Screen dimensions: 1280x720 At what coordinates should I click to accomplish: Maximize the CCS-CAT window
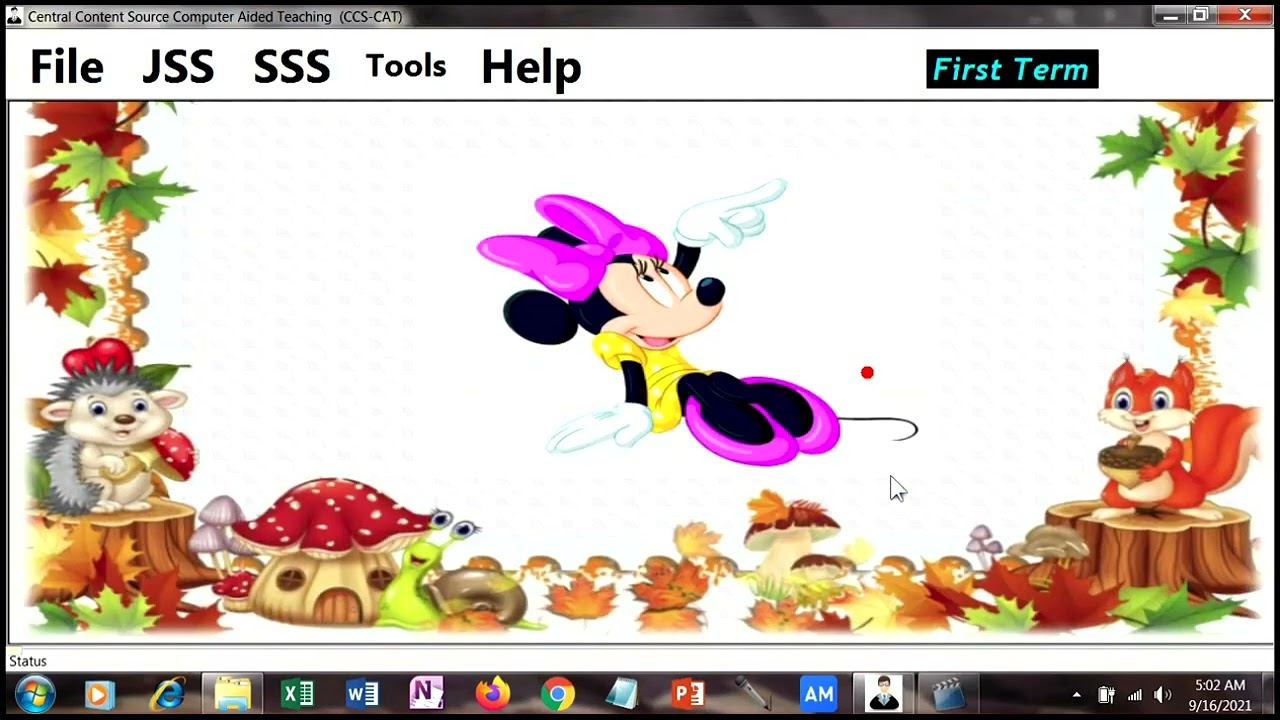click(1201, 15)
